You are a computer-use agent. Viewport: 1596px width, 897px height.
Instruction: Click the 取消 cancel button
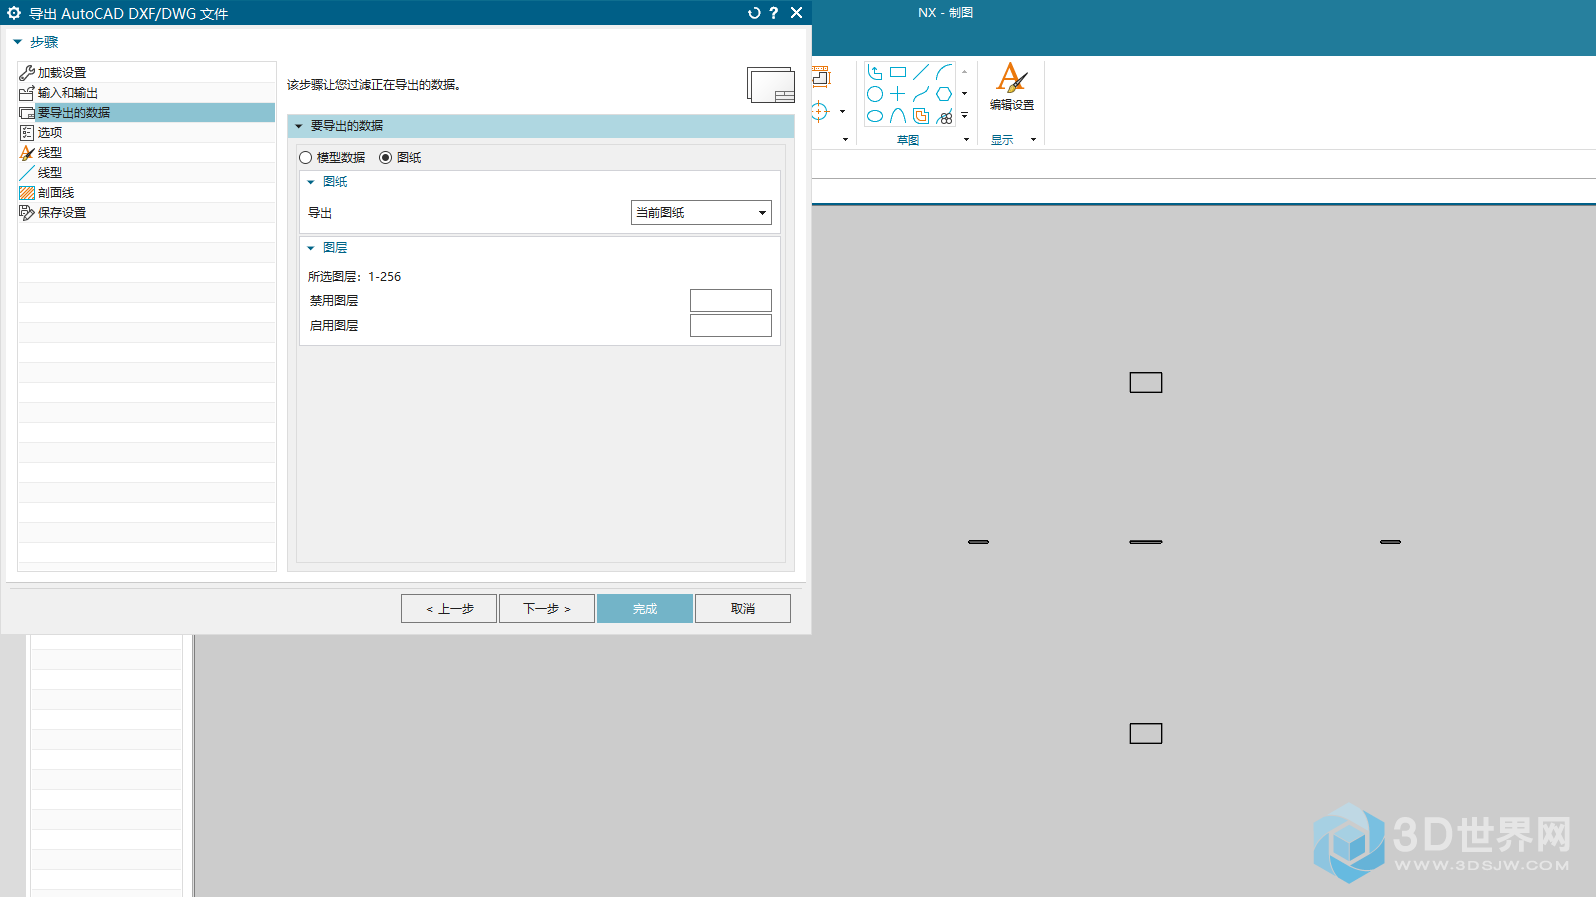click(743, 608)
